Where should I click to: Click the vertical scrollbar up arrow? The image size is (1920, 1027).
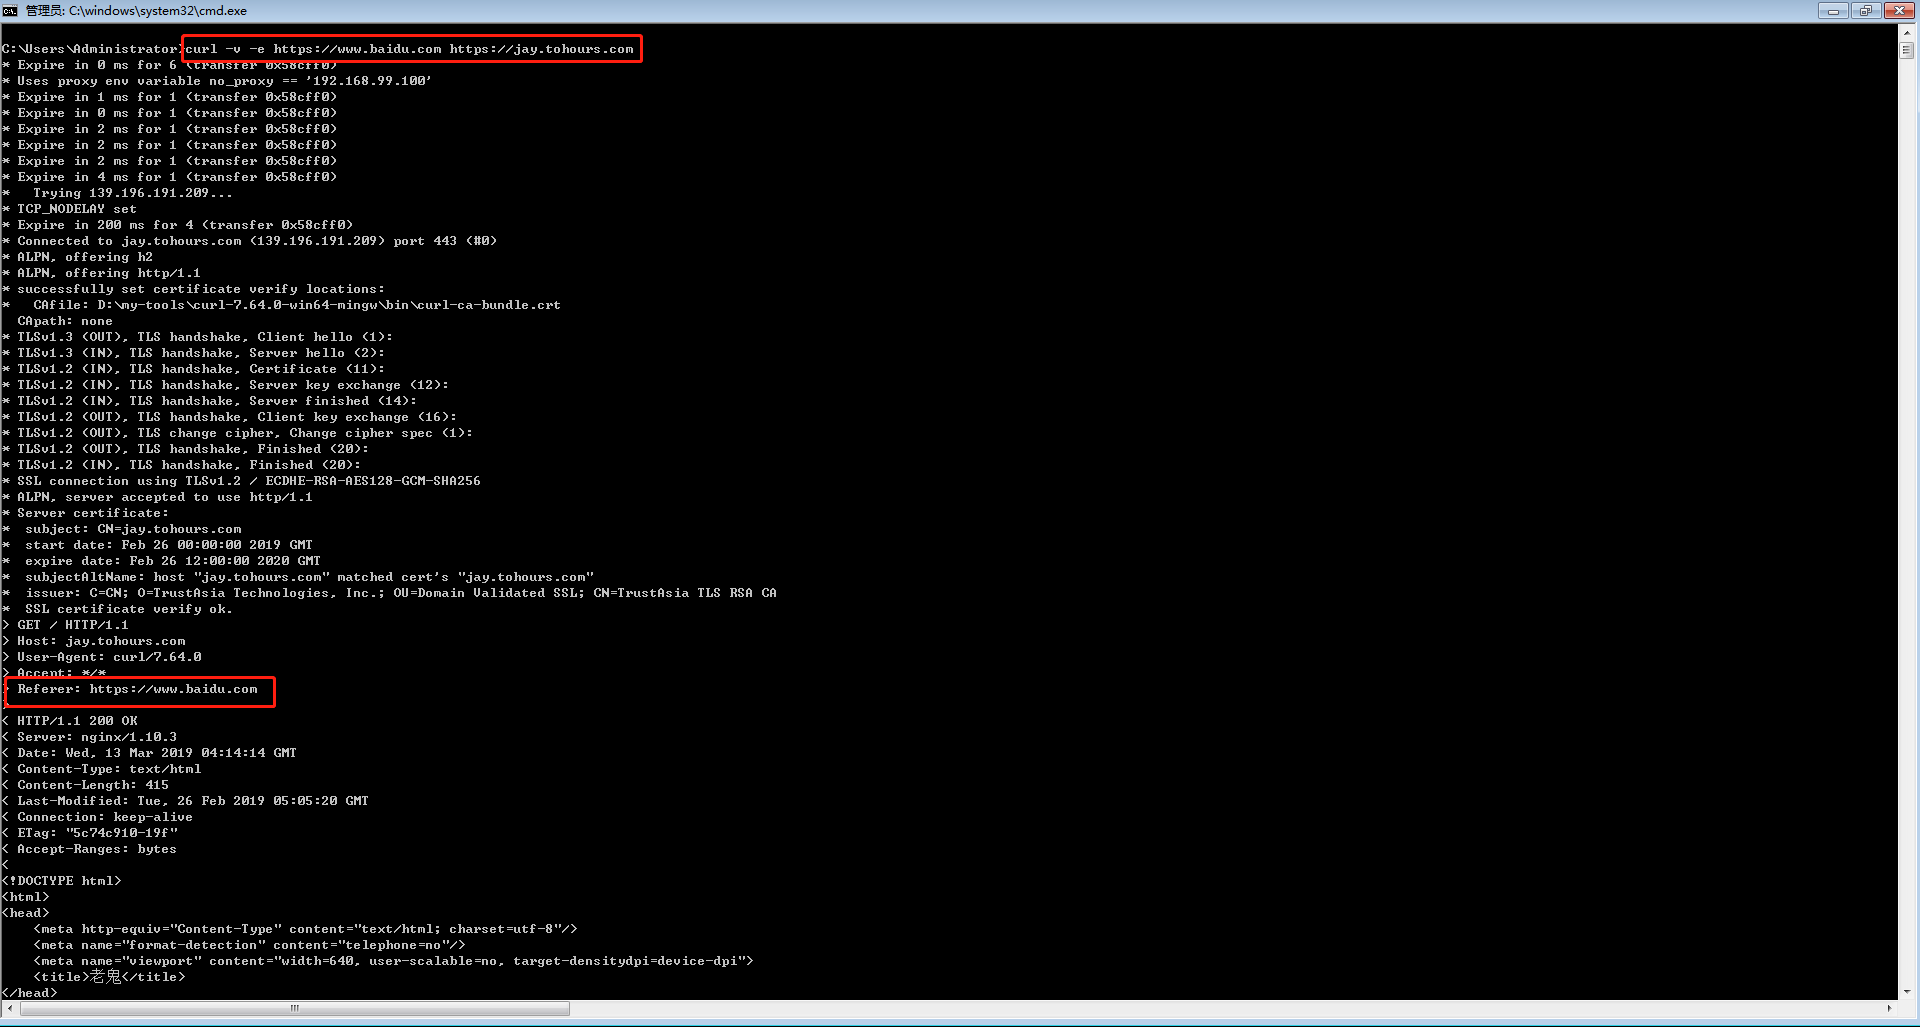click(x=1907, y=33)
